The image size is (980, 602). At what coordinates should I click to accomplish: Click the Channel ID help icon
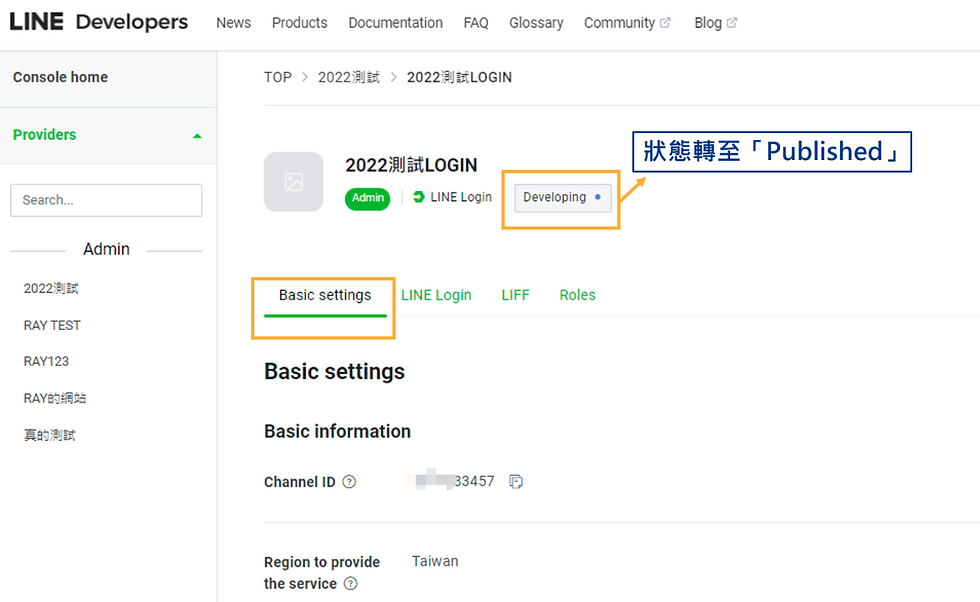pos(349,481)
